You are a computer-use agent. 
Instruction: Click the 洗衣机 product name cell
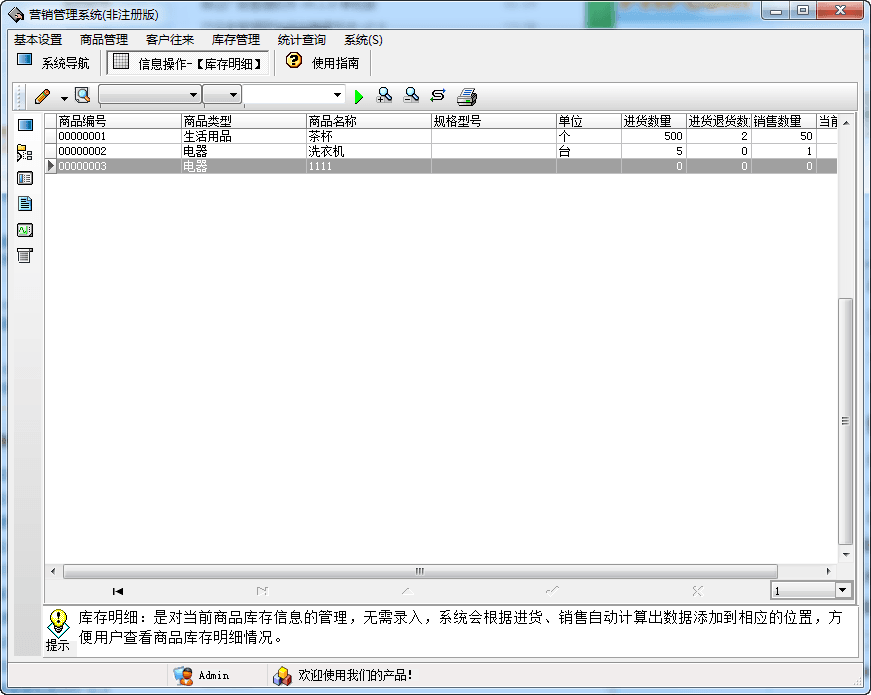(369, 151)
